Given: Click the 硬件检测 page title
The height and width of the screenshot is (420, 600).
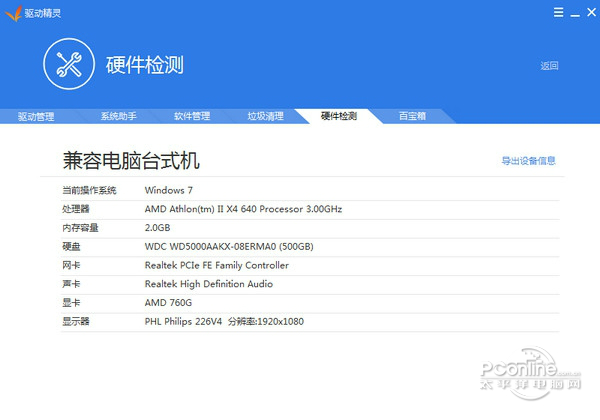Looking at the screenshot, I should pos(145,65).
